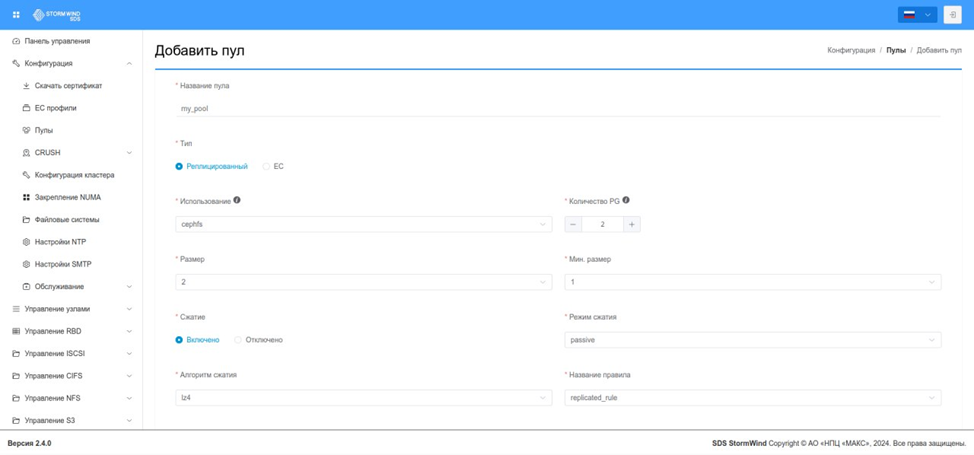Click the Управление узлами list icon
Viewport: 974px width, 455px height.
[16, 309]
